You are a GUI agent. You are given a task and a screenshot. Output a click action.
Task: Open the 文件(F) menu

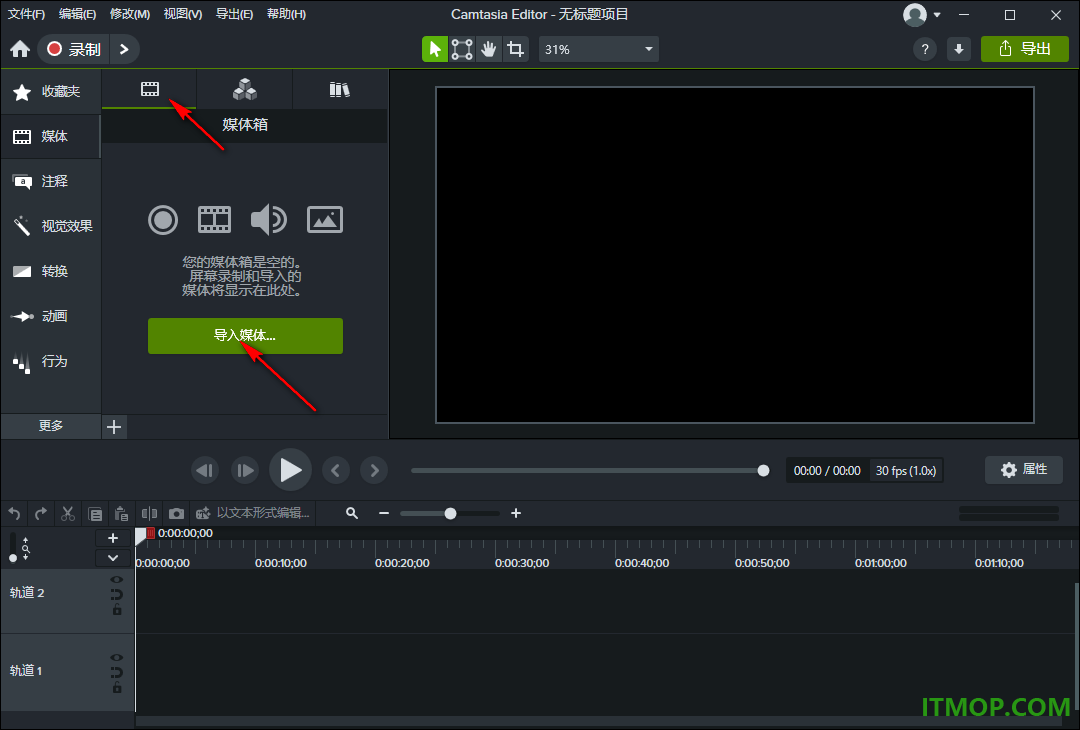pos(26,14)
